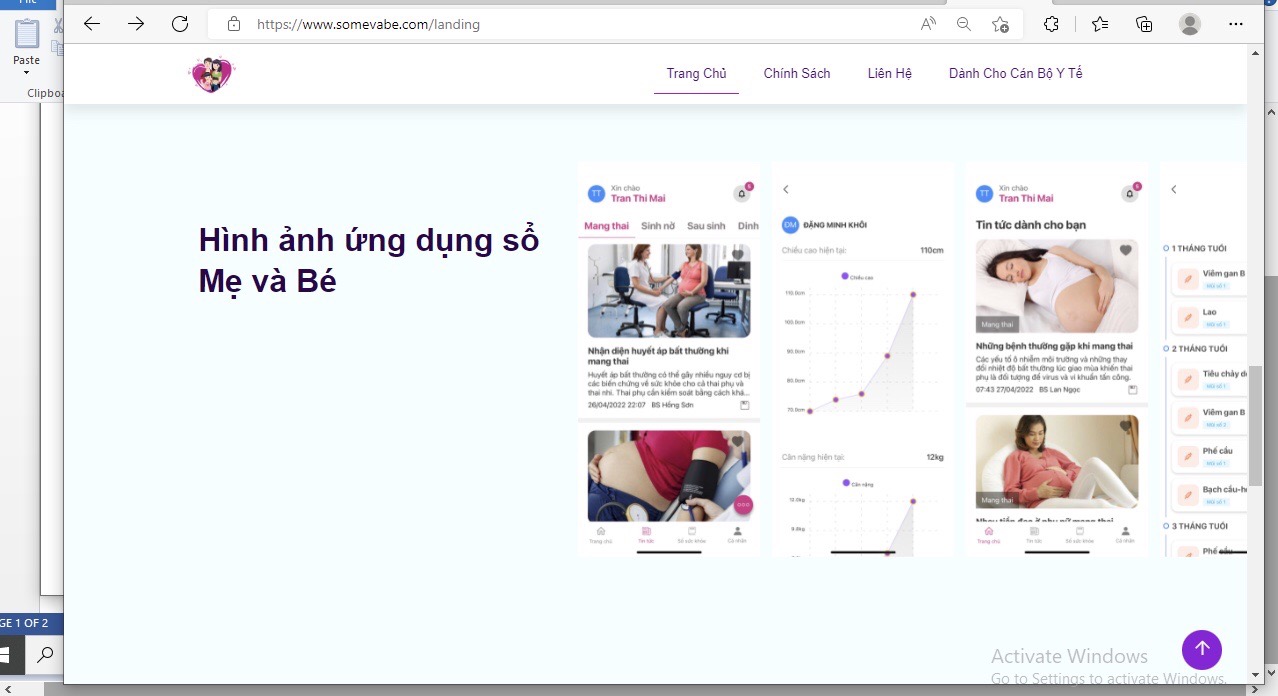
Task: Go forward with the browser forward arrow
Action: [136, 24]
